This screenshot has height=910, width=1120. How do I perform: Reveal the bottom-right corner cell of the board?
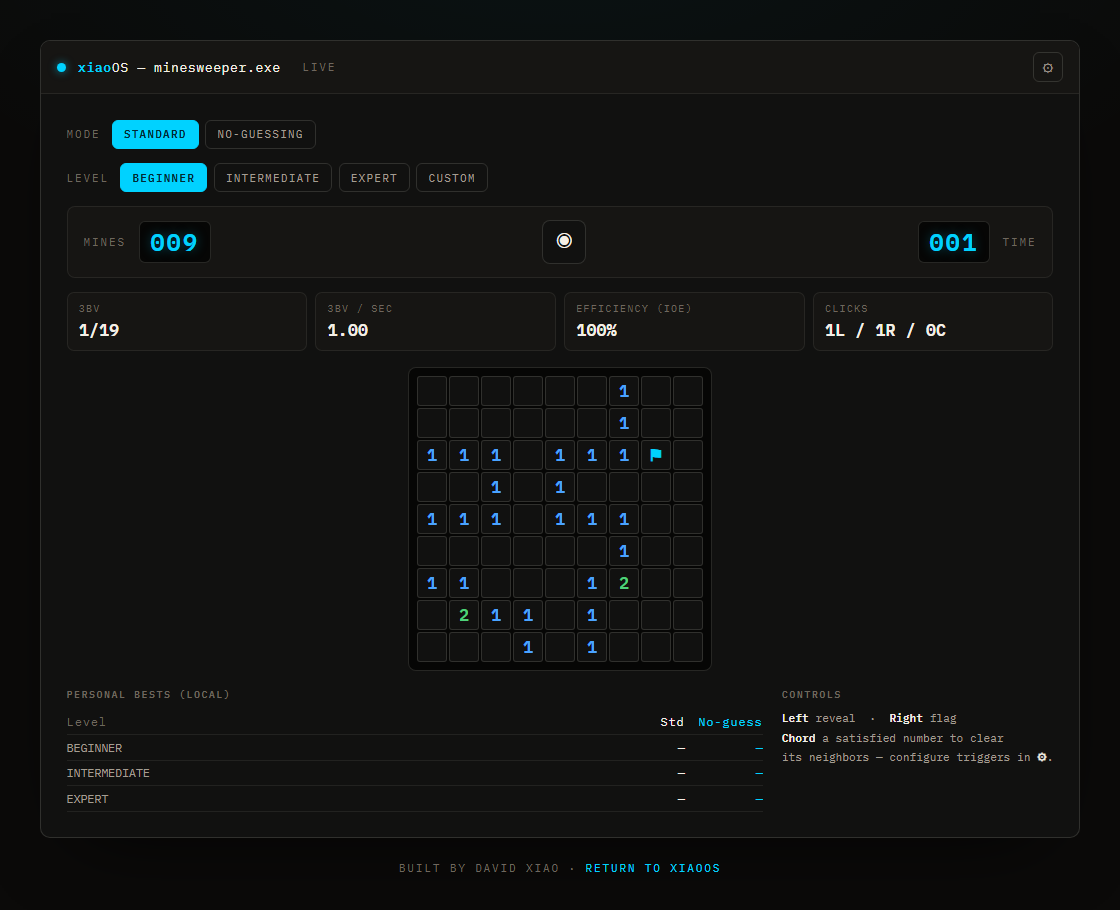tap(688, 647)
